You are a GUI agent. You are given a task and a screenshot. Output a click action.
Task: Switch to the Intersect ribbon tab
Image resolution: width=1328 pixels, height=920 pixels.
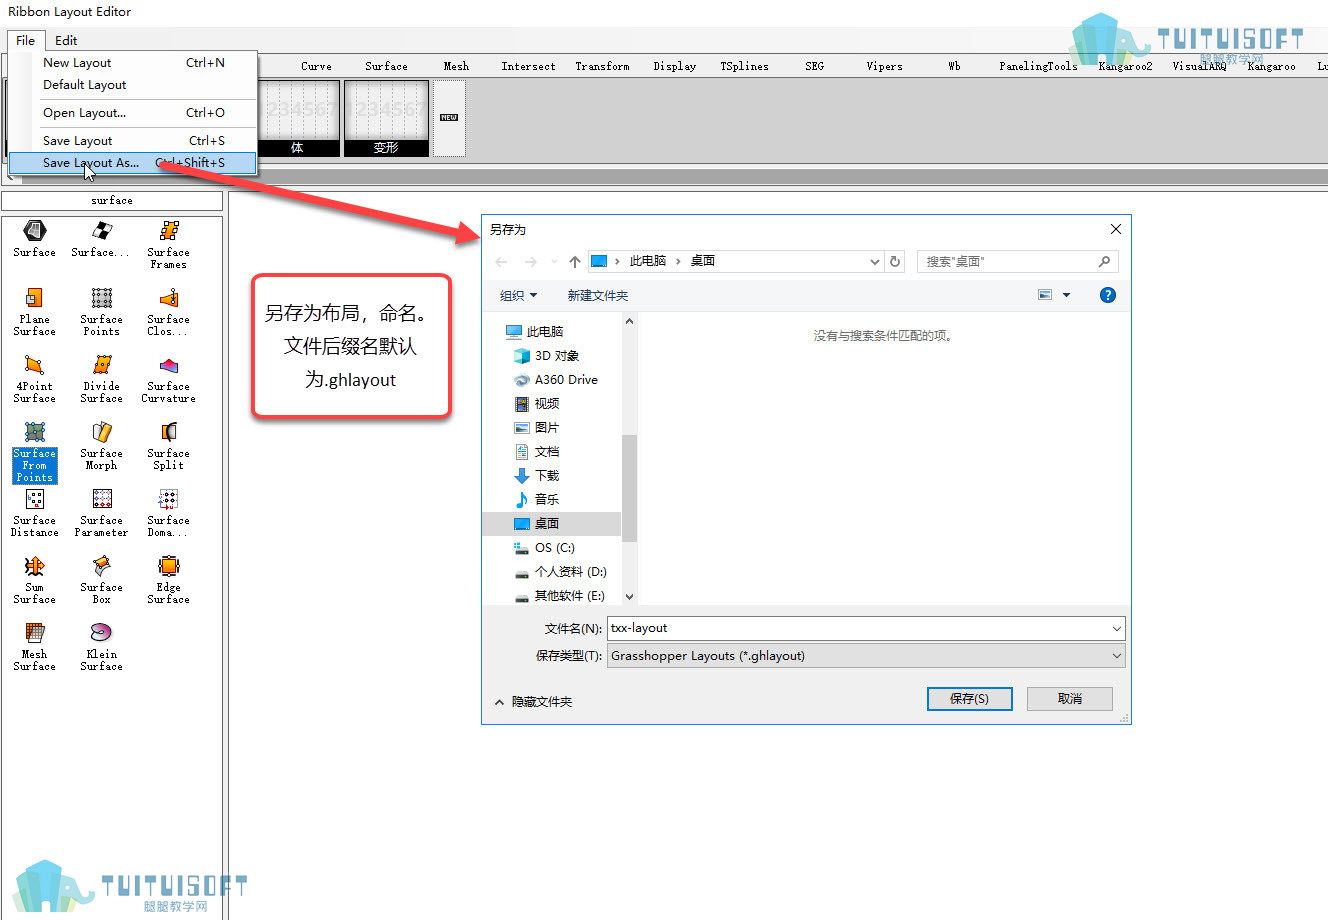[x=528, y=66]
